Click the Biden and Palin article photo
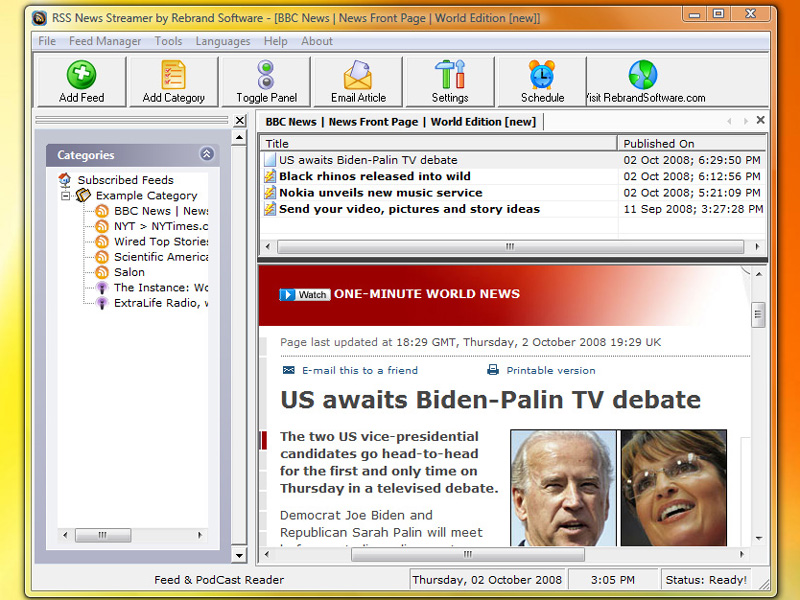The width and height of the screenshot is (800, 600). point(619,488)
